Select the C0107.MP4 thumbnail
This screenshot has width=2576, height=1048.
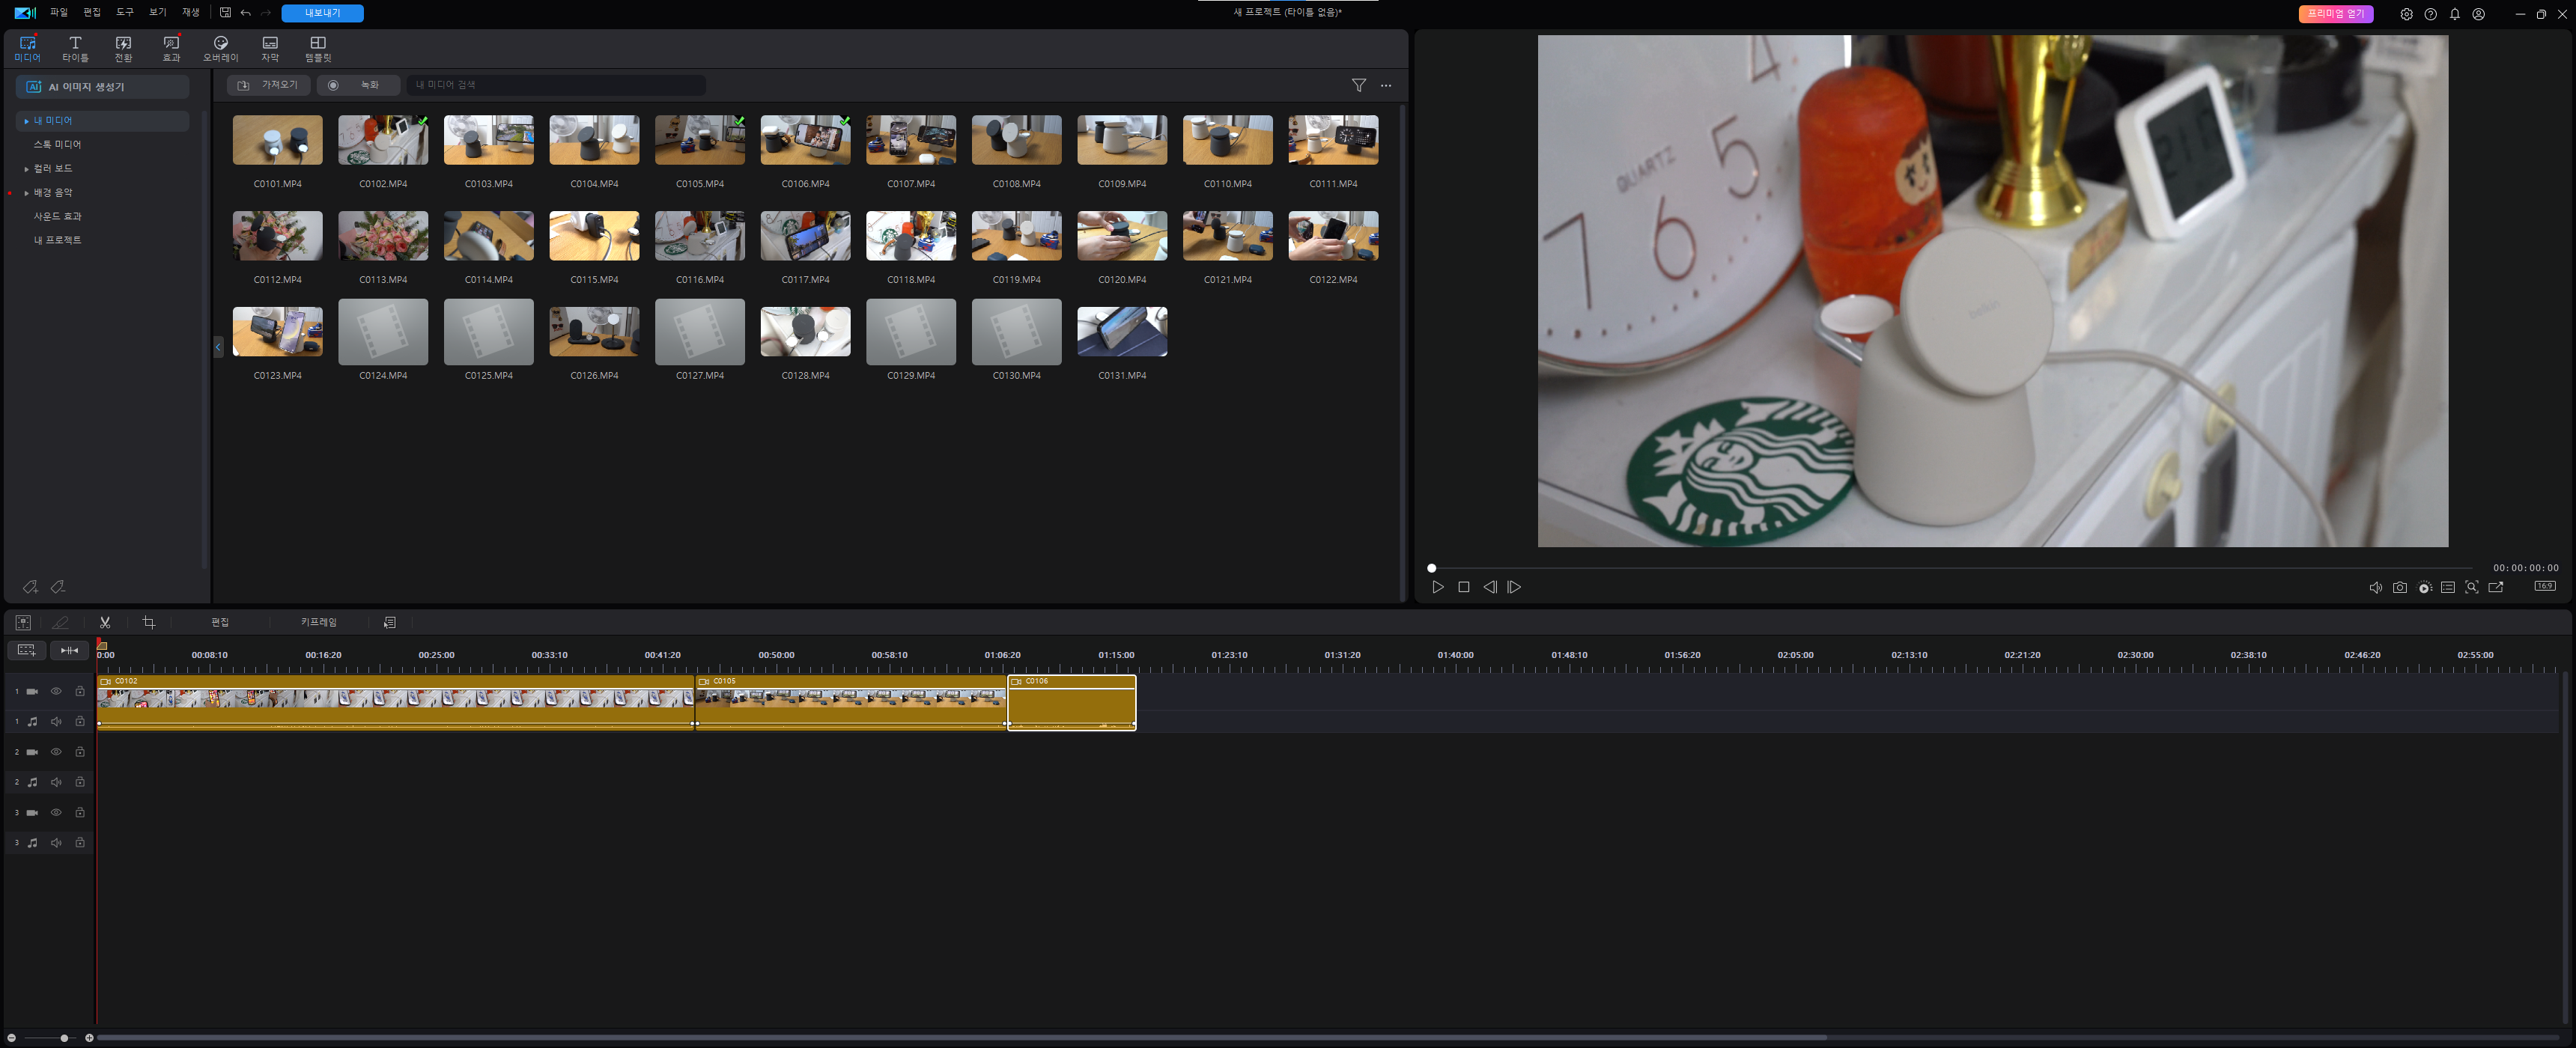coord(910,140)
